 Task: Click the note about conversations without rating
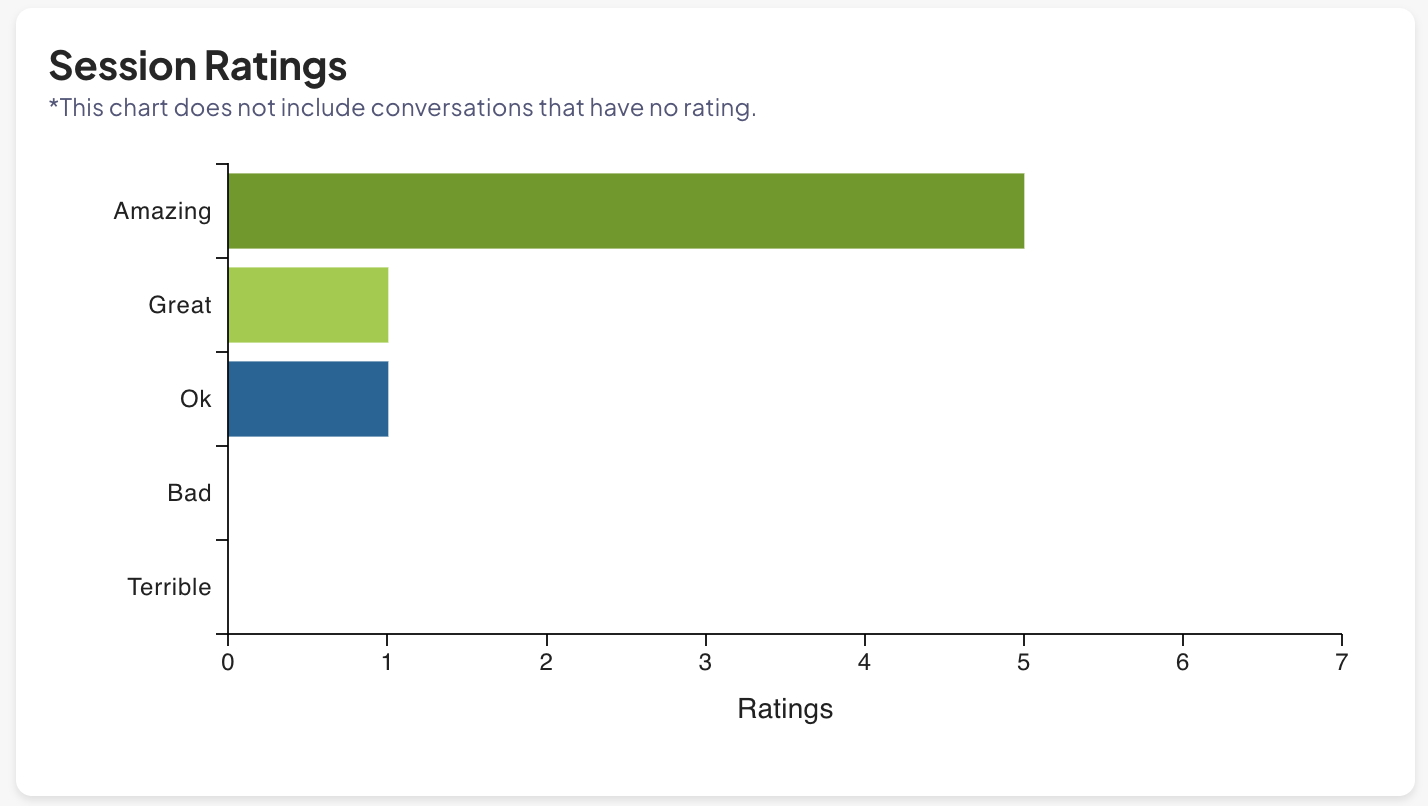coord(402,108)
